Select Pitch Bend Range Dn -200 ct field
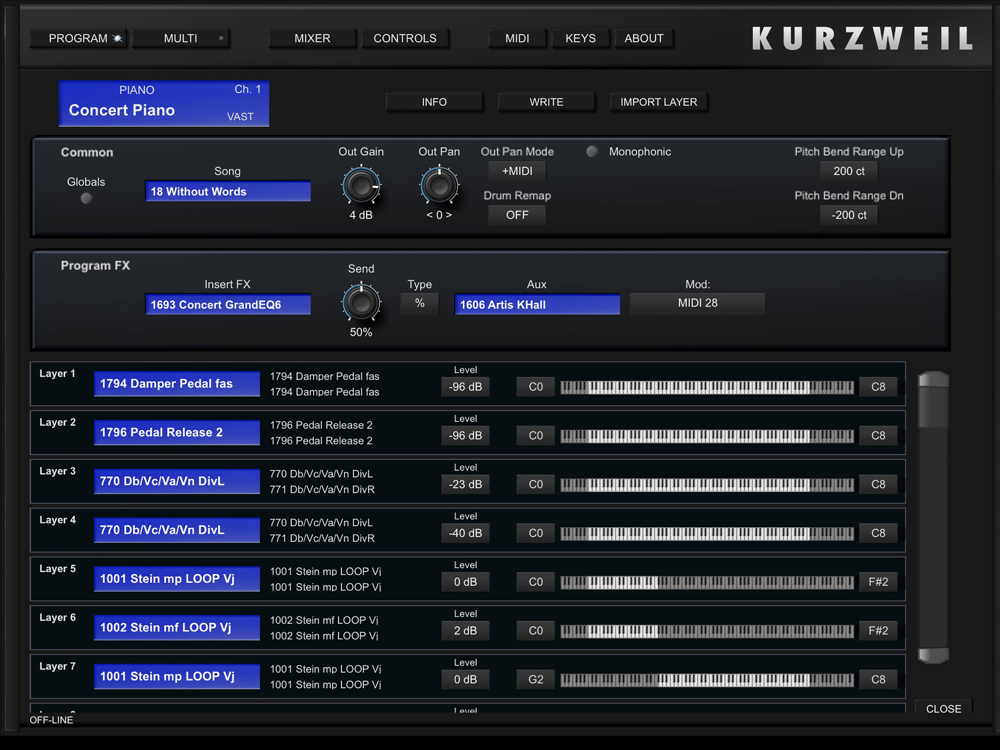The height and width of the screenshot is (750, 1000). pos(849,215)
